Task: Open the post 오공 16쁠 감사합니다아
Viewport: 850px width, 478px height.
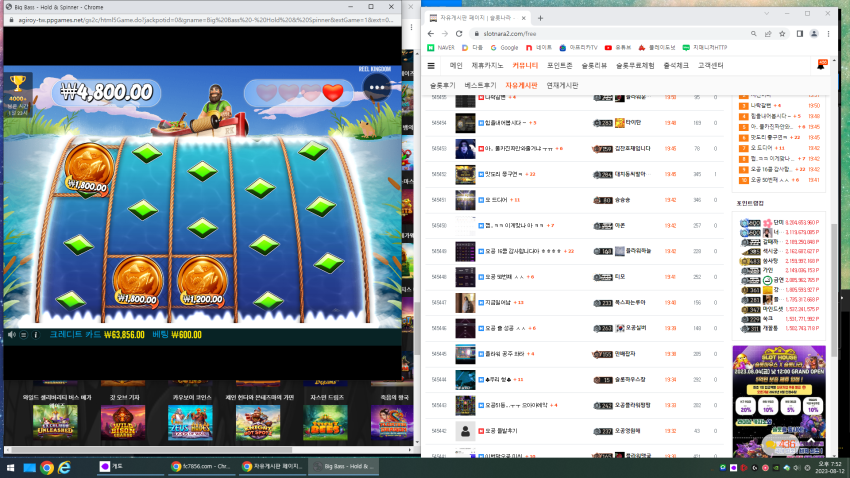Action: coord(523,251)
